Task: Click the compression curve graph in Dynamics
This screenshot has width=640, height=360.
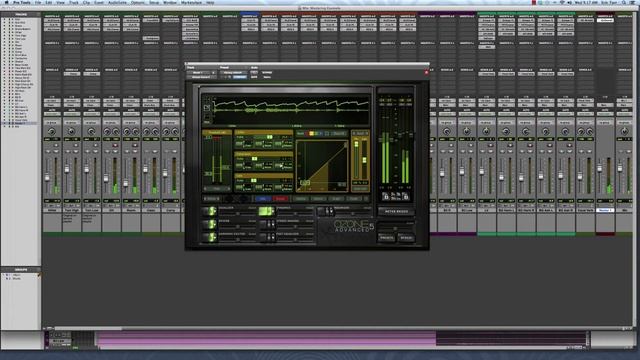Action: click(x=322, y=166)
